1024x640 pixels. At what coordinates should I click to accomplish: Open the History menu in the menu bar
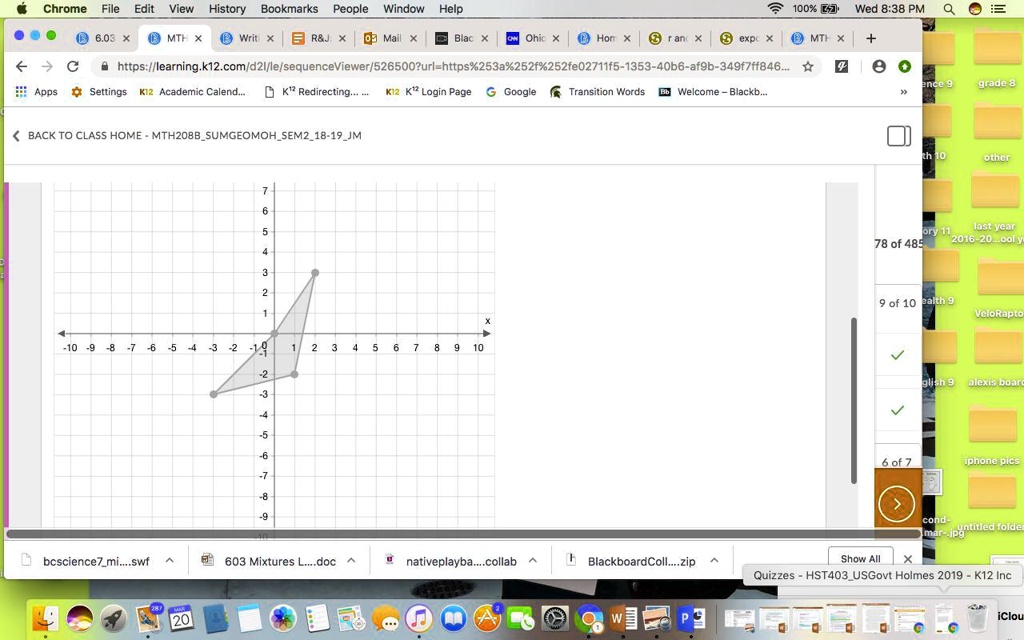(227, 9)
